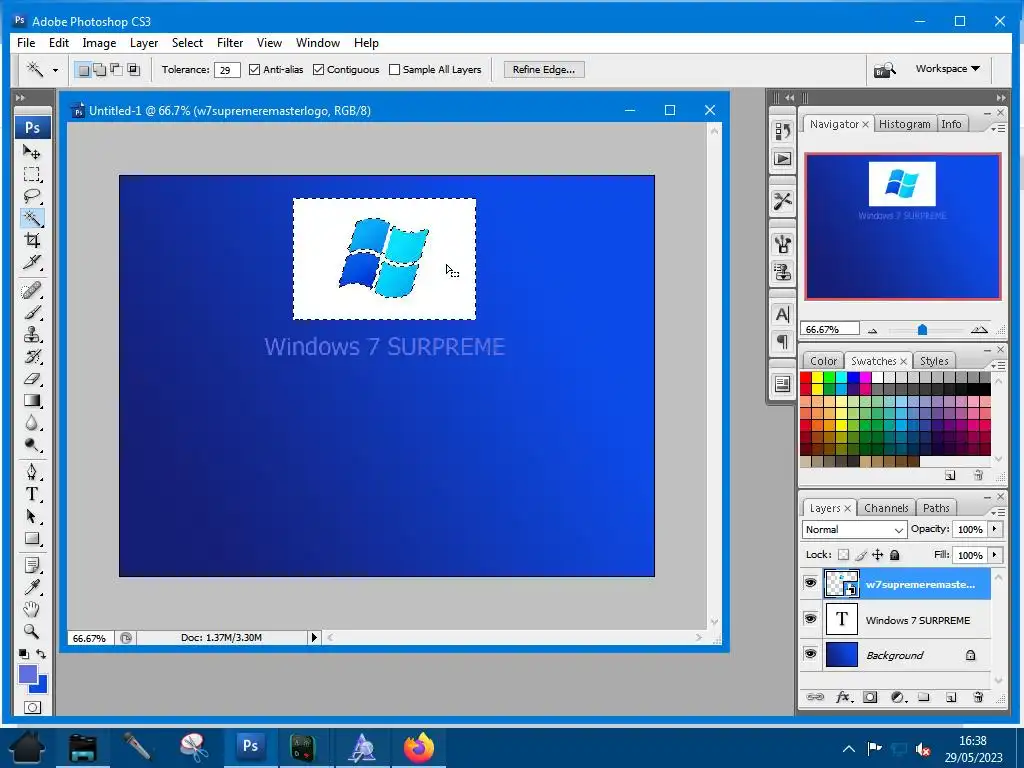The width and height of the screenshot is (1024, 768).
Task: Select the Eraser tool
Action: click(31, 379)
